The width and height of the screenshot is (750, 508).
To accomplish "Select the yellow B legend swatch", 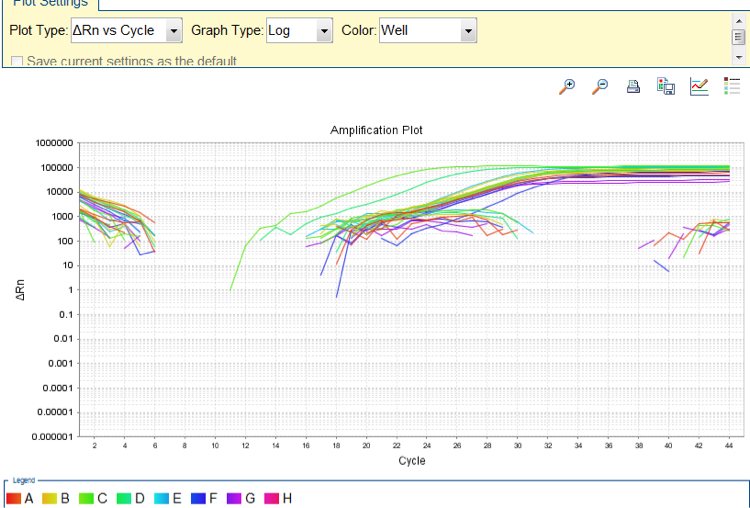I will click(x=50, y=498).
